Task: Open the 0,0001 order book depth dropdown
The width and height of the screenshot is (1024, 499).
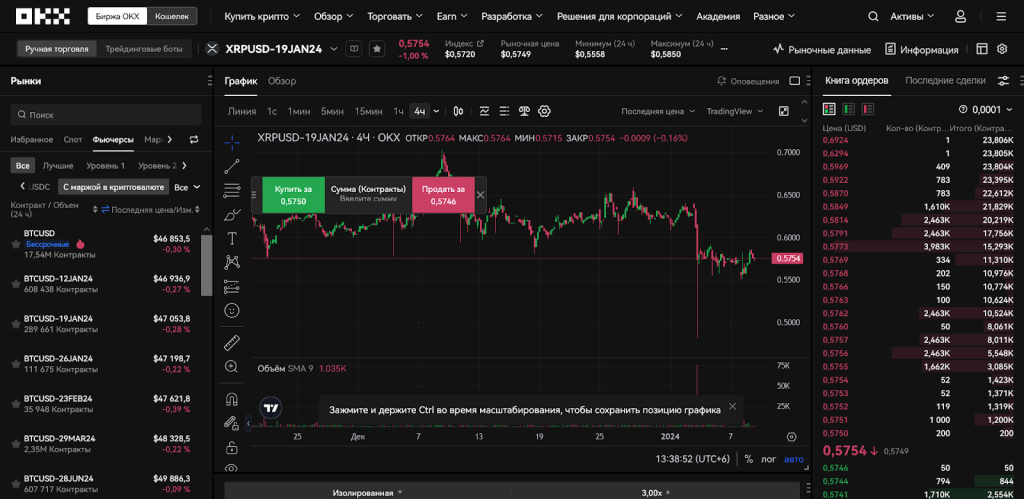Action: [x=985, y=109]
